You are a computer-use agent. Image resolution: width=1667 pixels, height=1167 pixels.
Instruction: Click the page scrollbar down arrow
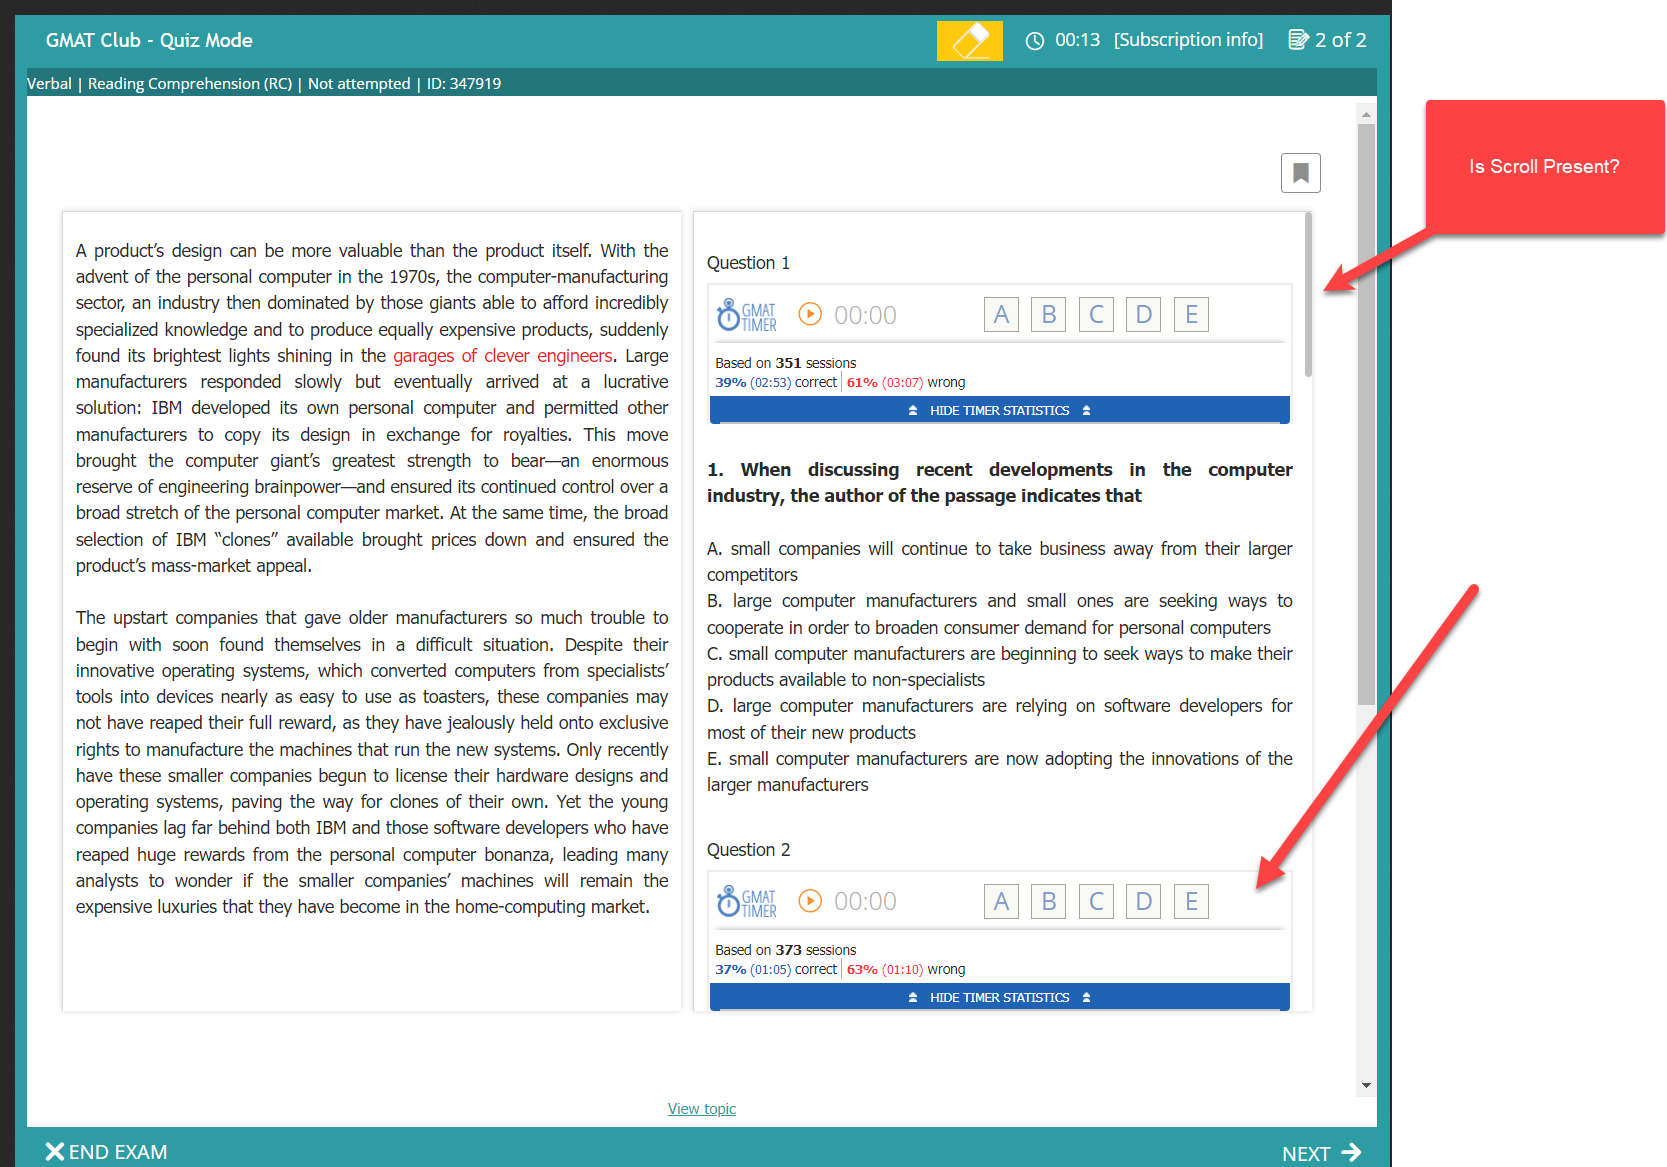tap(1366, 1086)
